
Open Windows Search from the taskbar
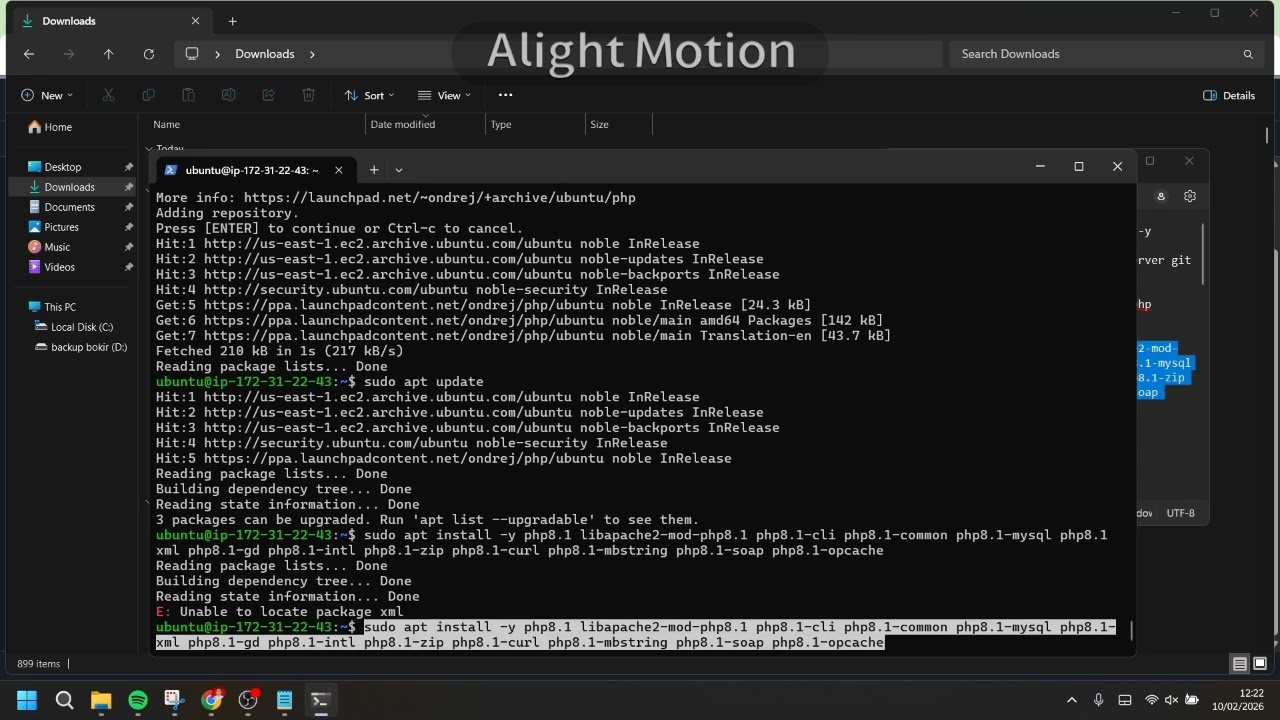(64, 700)
